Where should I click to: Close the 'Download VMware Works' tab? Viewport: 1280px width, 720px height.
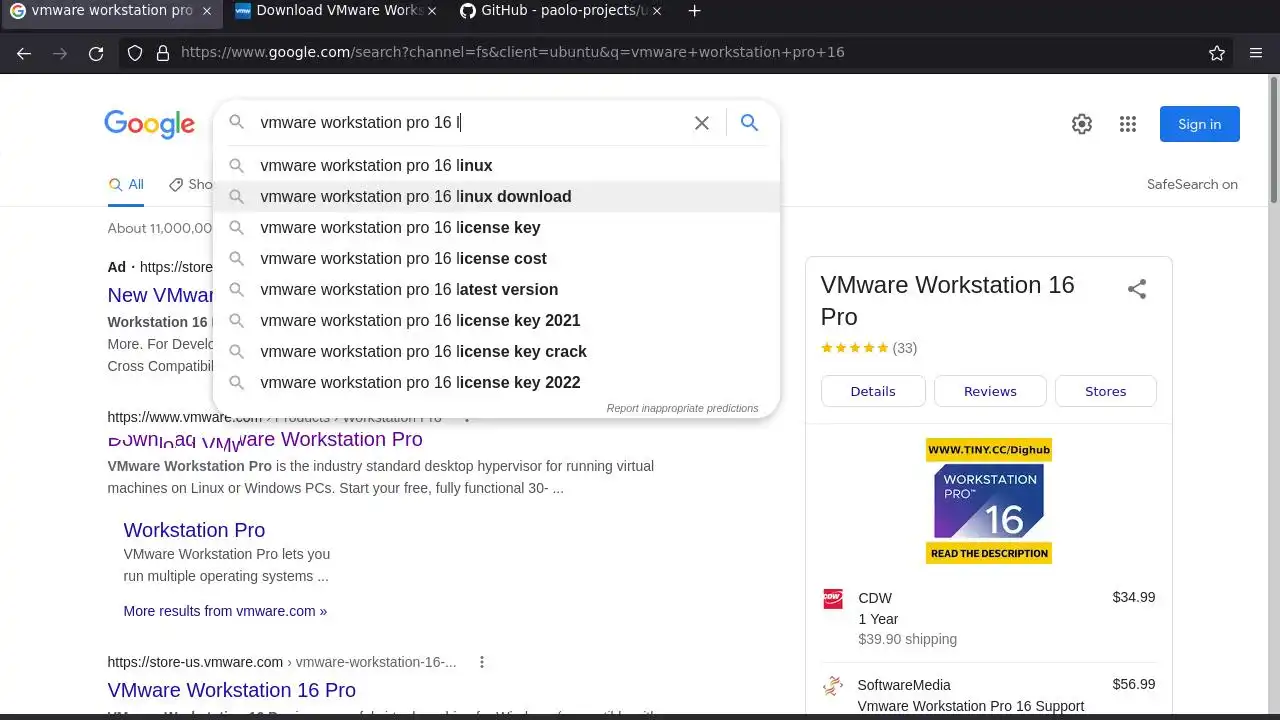coord(431,11)
